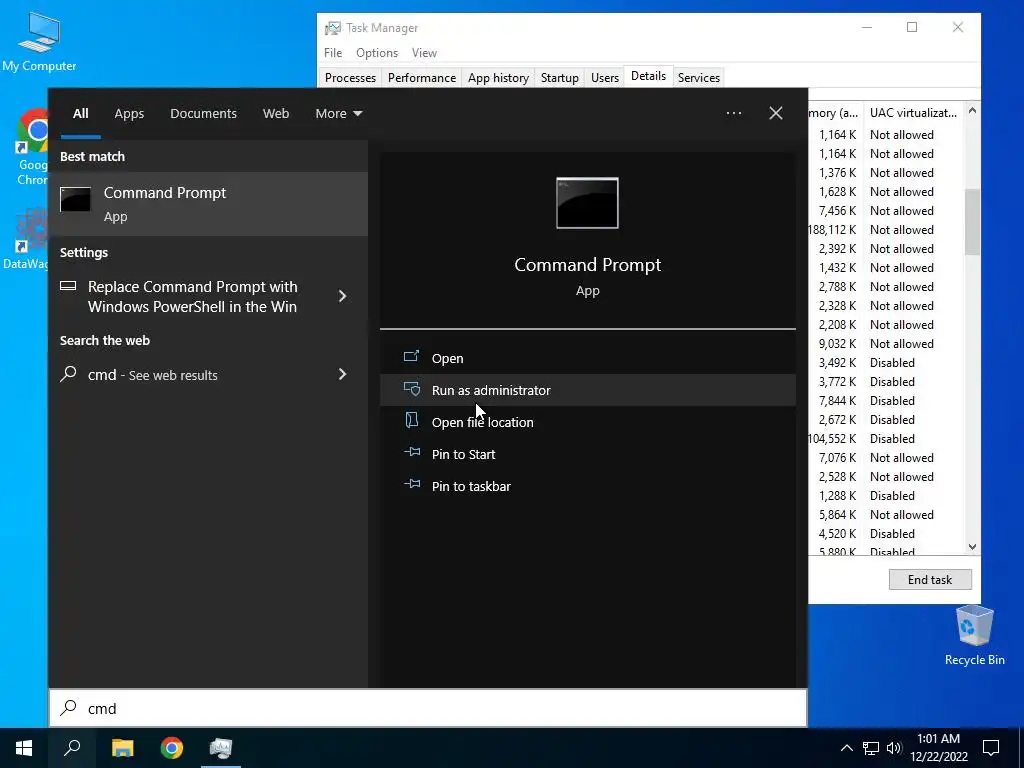Open Task Manager Options menu
Screen dimensions: 1024x768
377,53
